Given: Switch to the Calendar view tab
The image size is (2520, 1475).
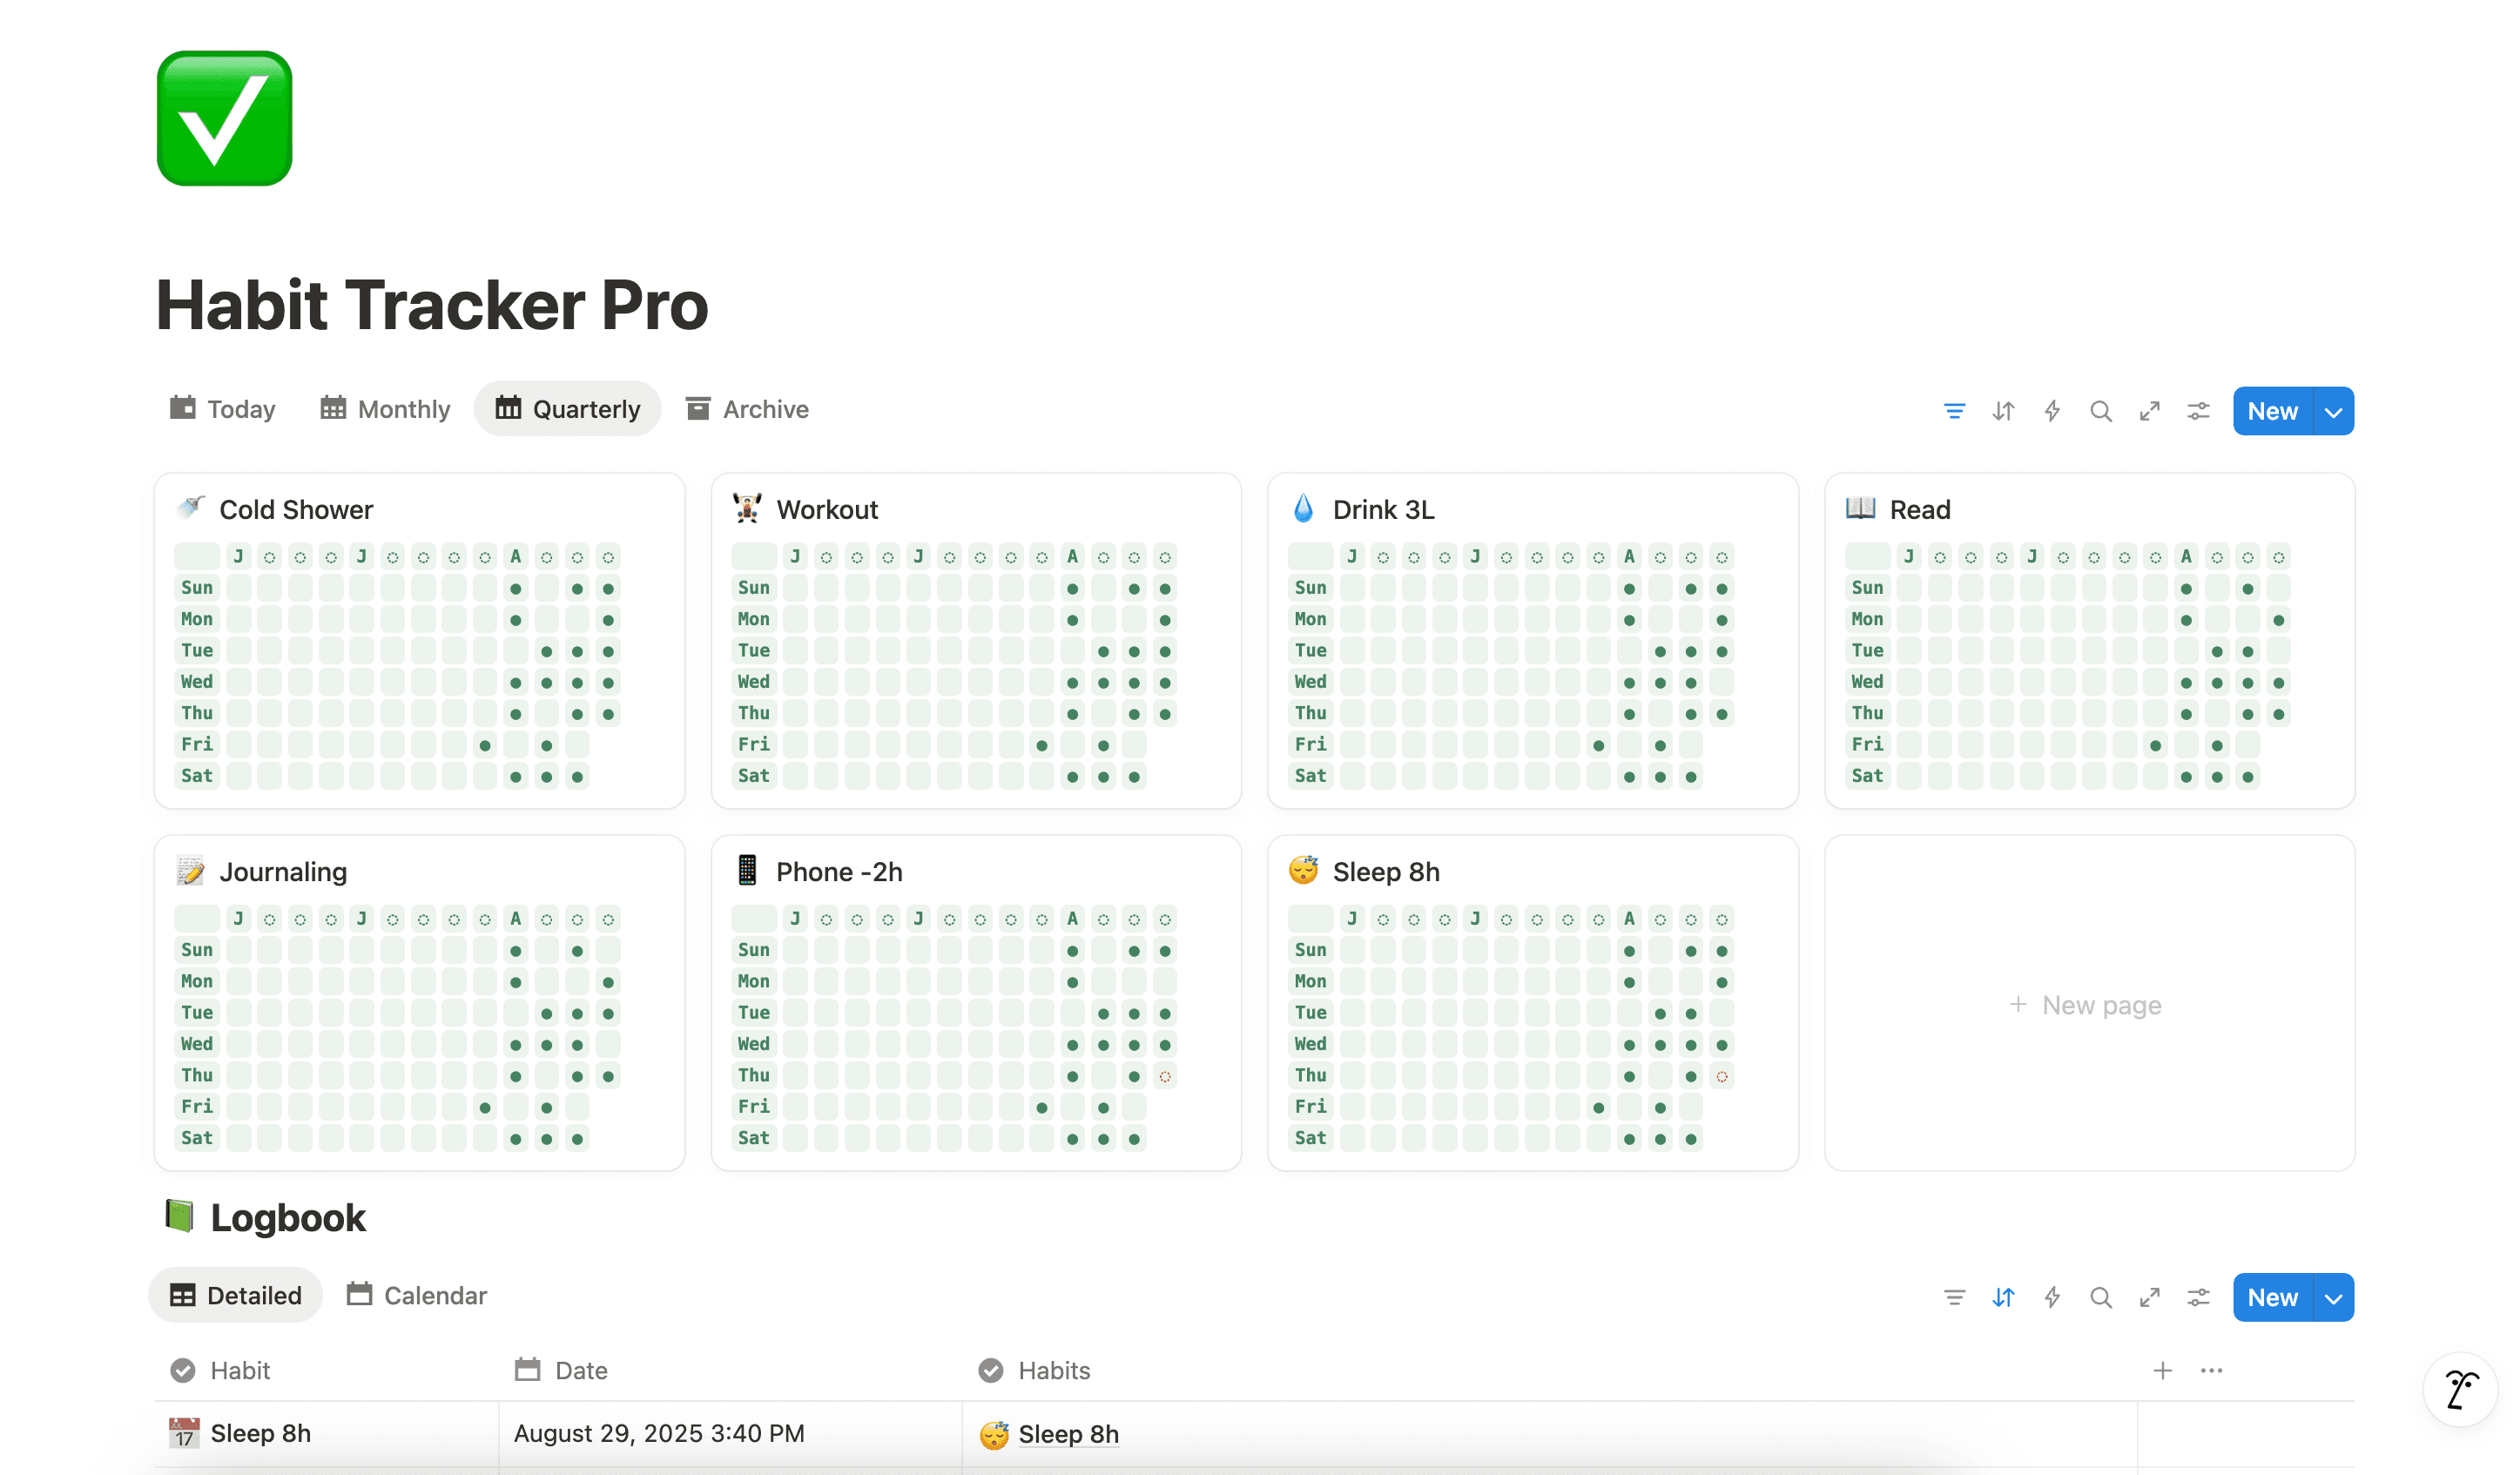Looking at the screenshot, I should [x=416, y=1295].
